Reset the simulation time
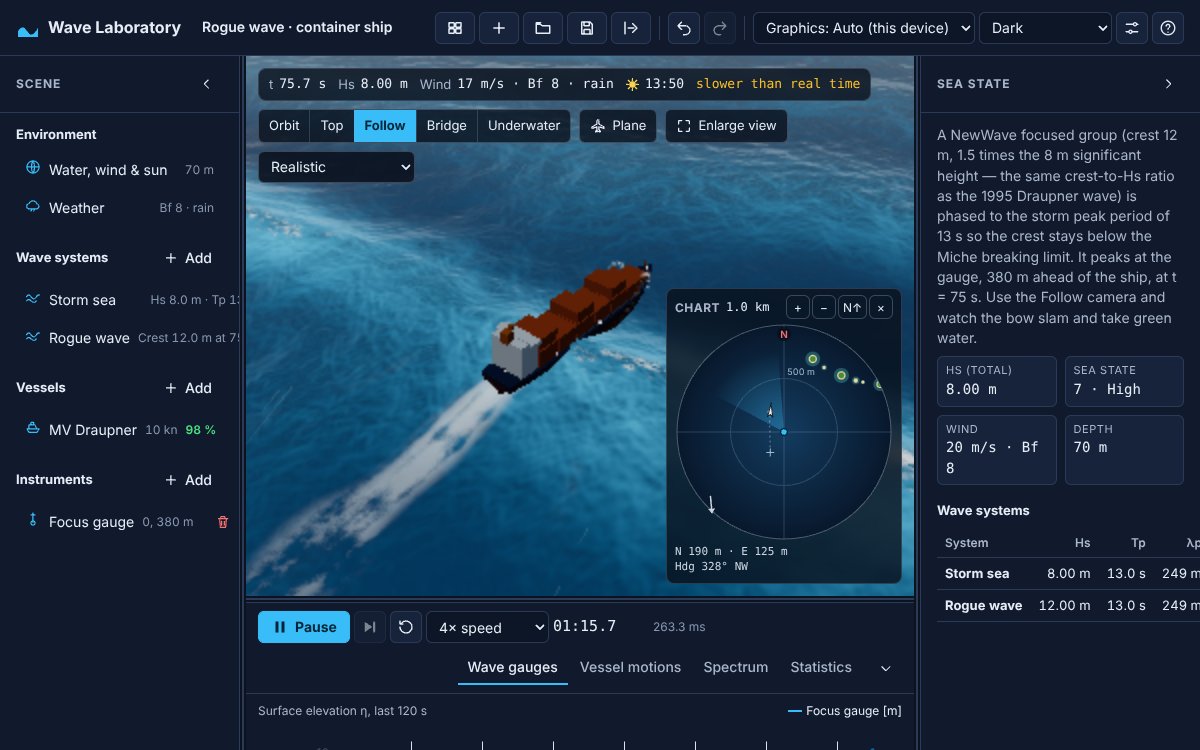The height and width of the screenshot is (750, 1200). click(406, 627)
